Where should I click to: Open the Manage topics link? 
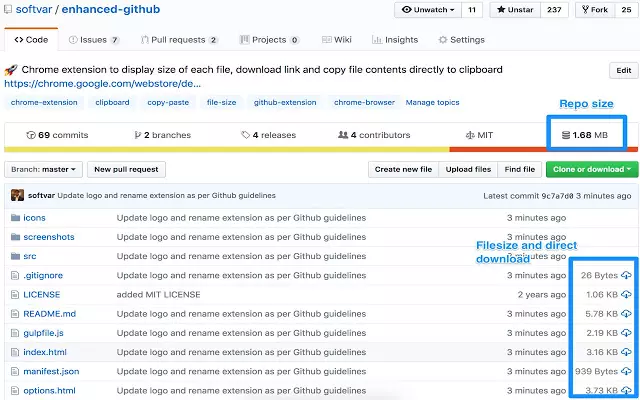(x=432, y=102)
